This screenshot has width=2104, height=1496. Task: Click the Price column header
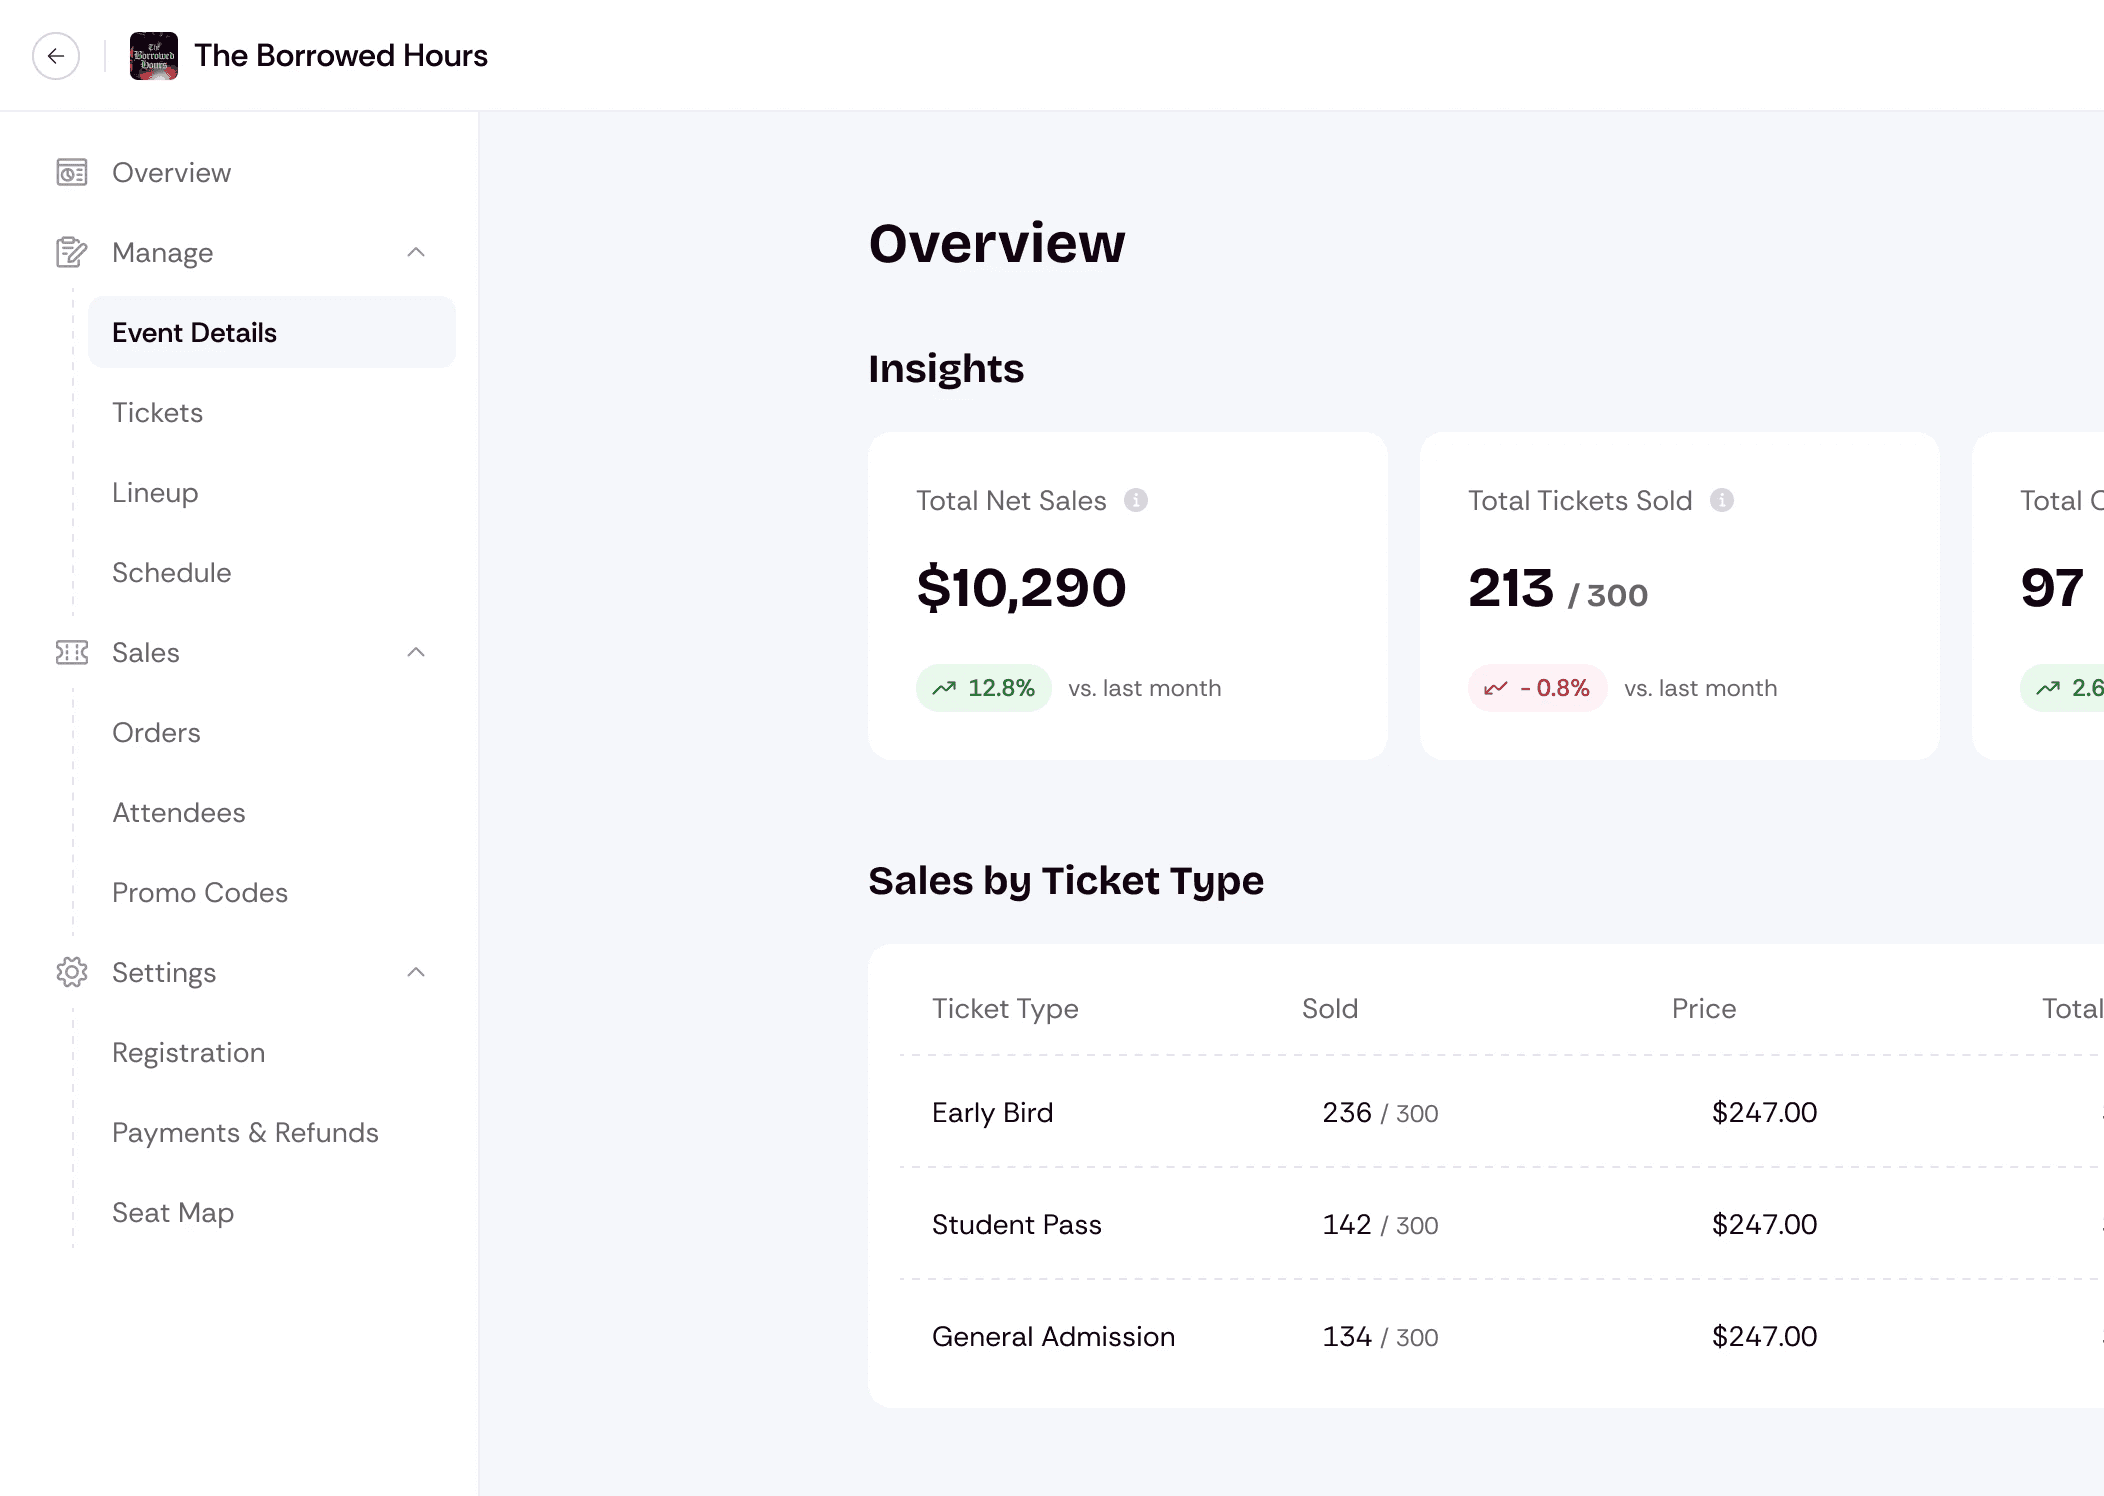click(x=1704, y=1008)
